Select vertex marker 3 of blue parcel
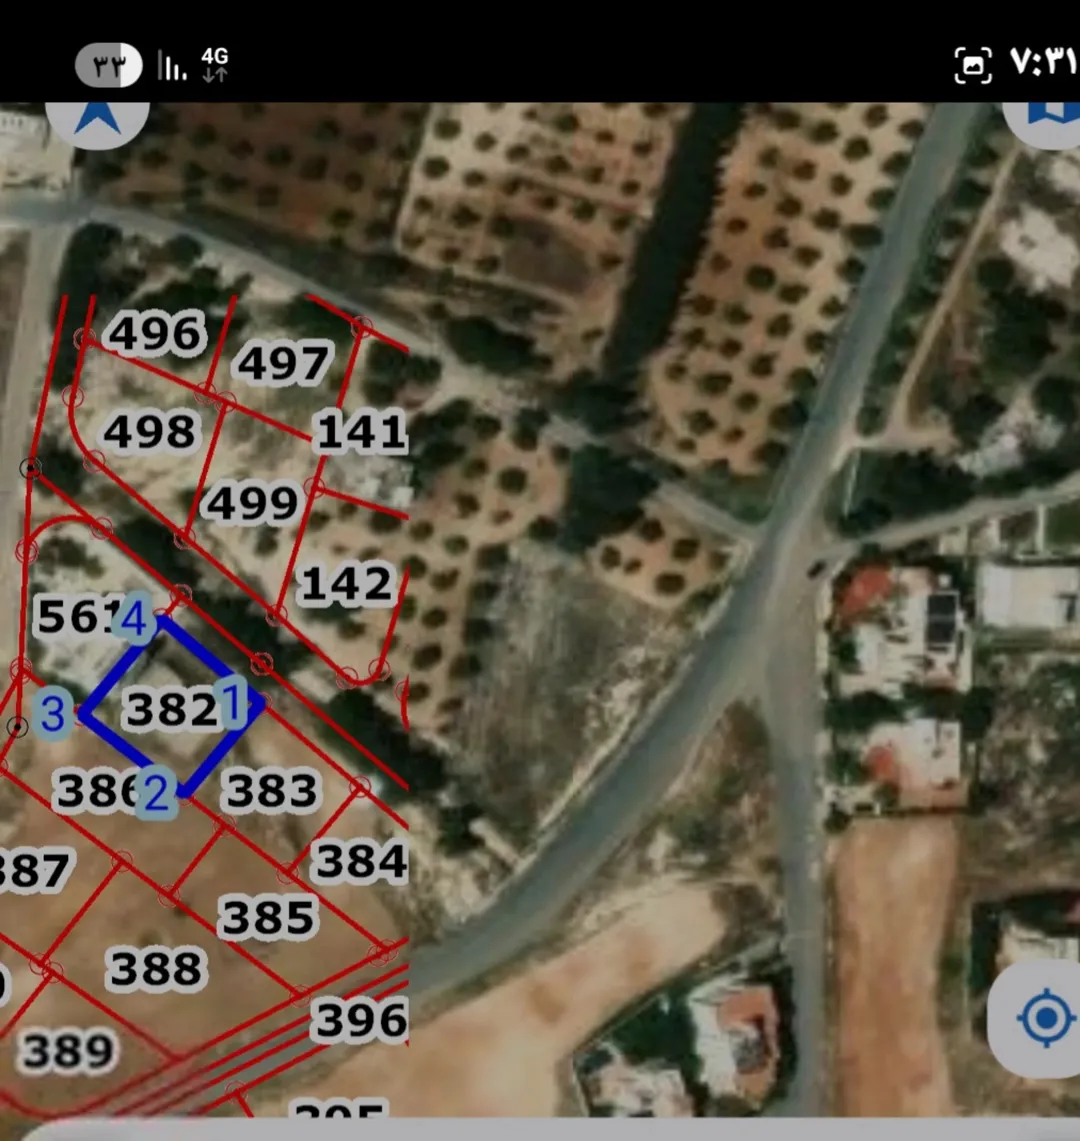This screenshot has width=1080, height=1141. pos(53,713)
